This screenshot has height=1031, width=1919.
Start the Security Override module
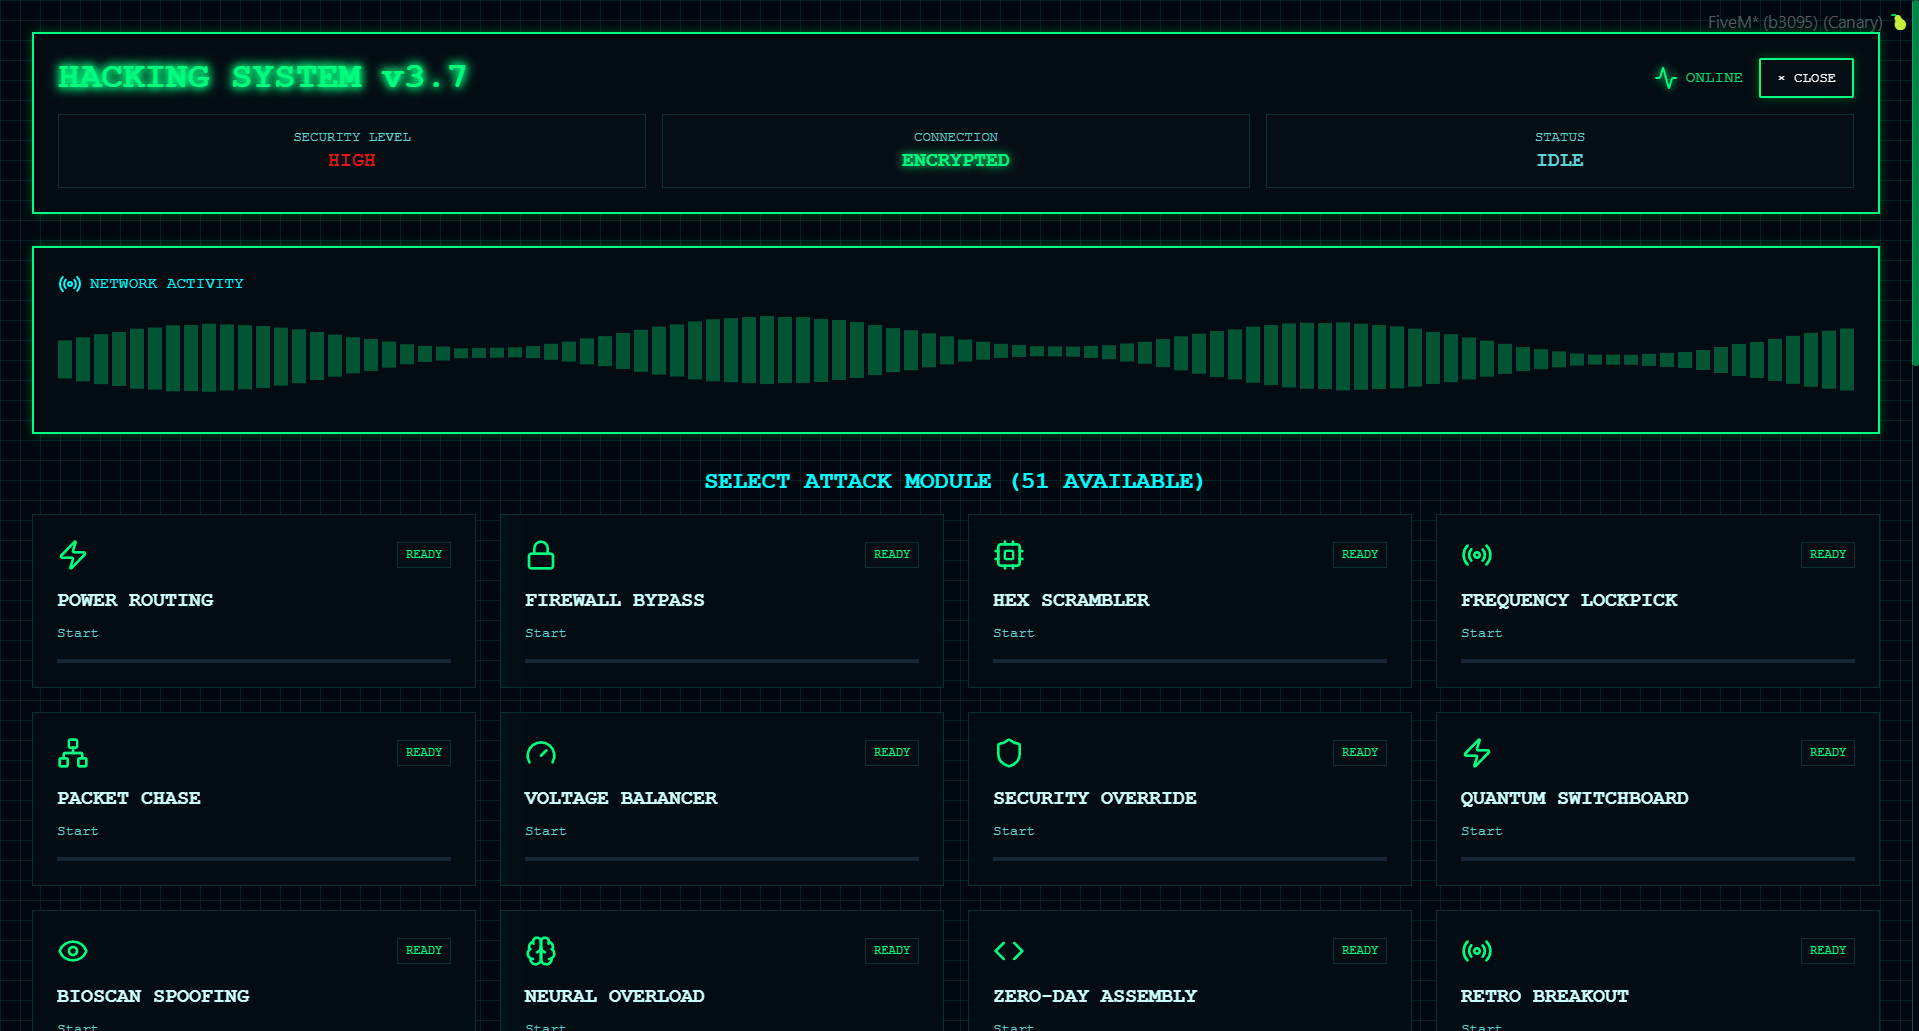[1014, 831]
